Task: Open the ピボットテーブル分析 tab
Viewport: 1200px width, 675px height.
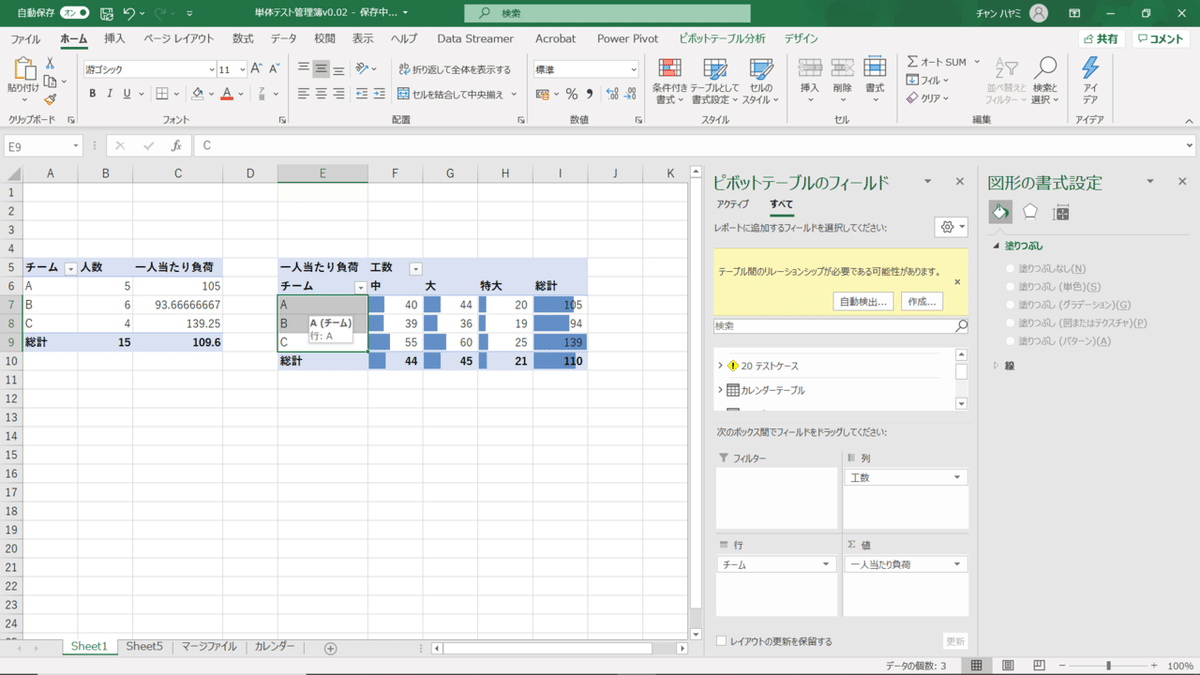Action: [722, 39]
